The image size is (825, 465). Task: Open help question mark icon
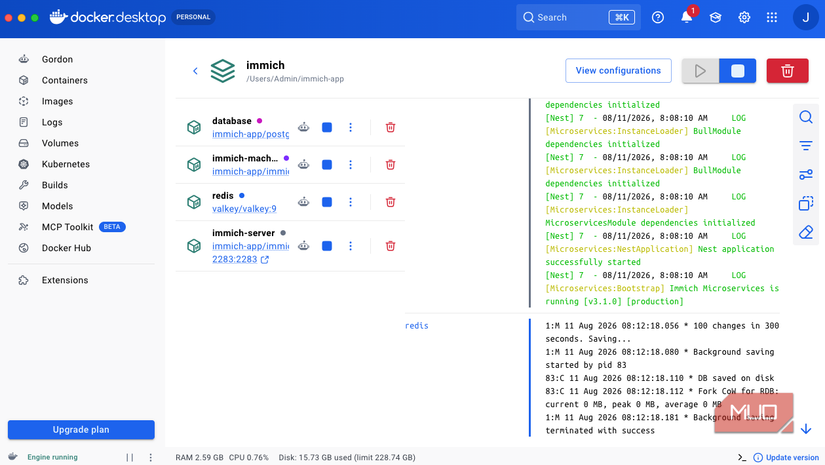[657, 17]
